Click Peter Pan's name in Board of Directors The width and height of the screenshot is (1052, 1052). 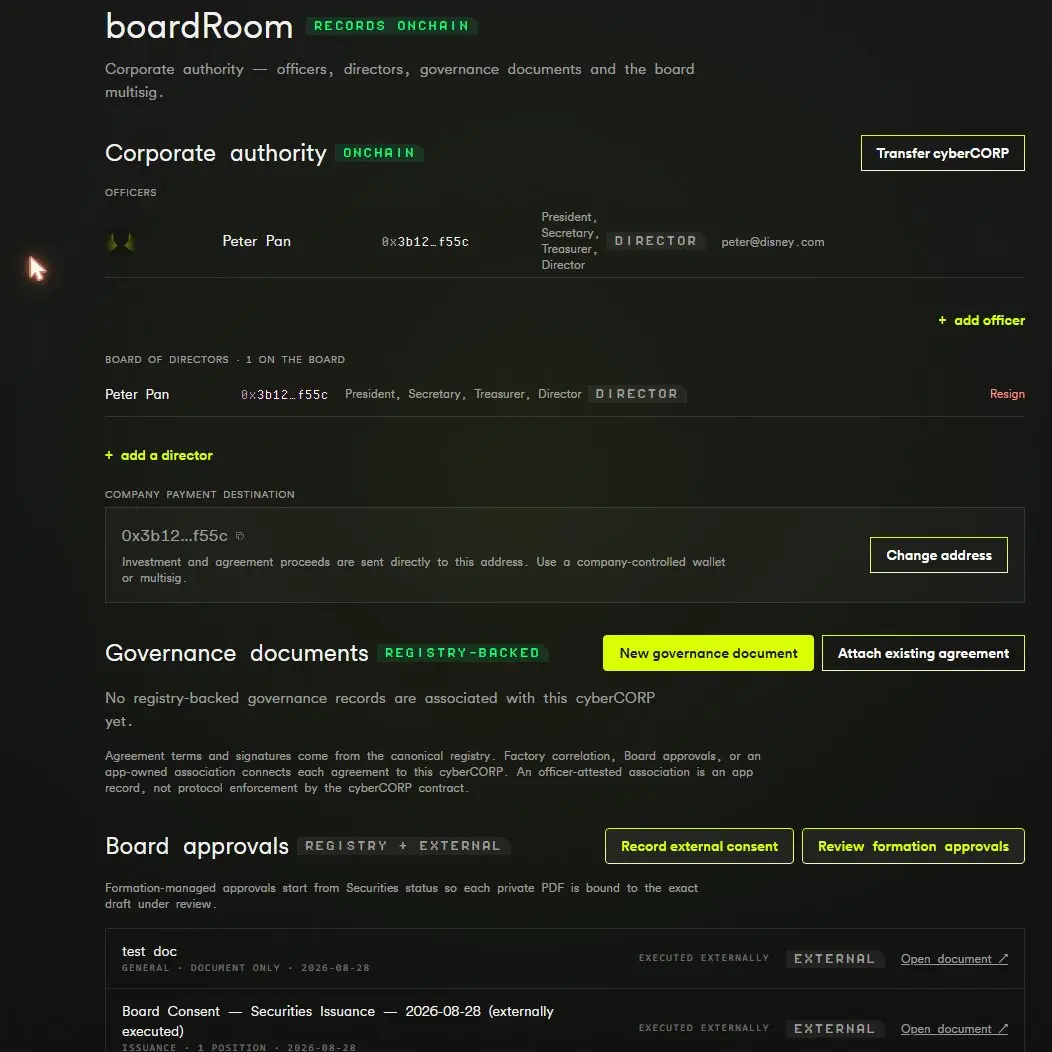(138, 394)
